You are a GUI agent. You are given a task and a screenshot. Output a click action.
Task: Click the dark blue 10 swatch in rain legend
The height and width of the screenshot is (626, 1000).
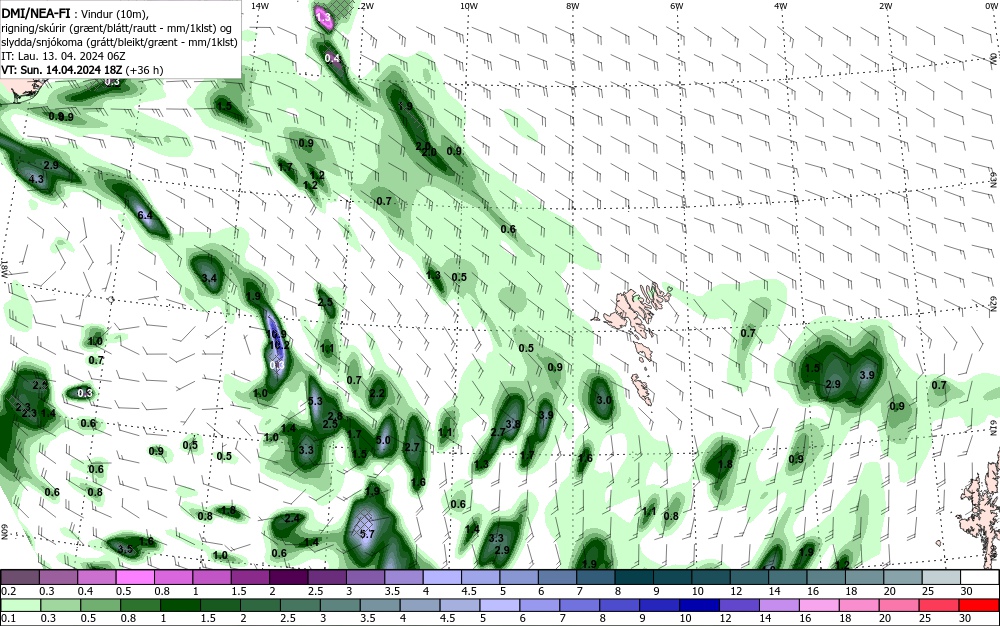pos(698,605)
